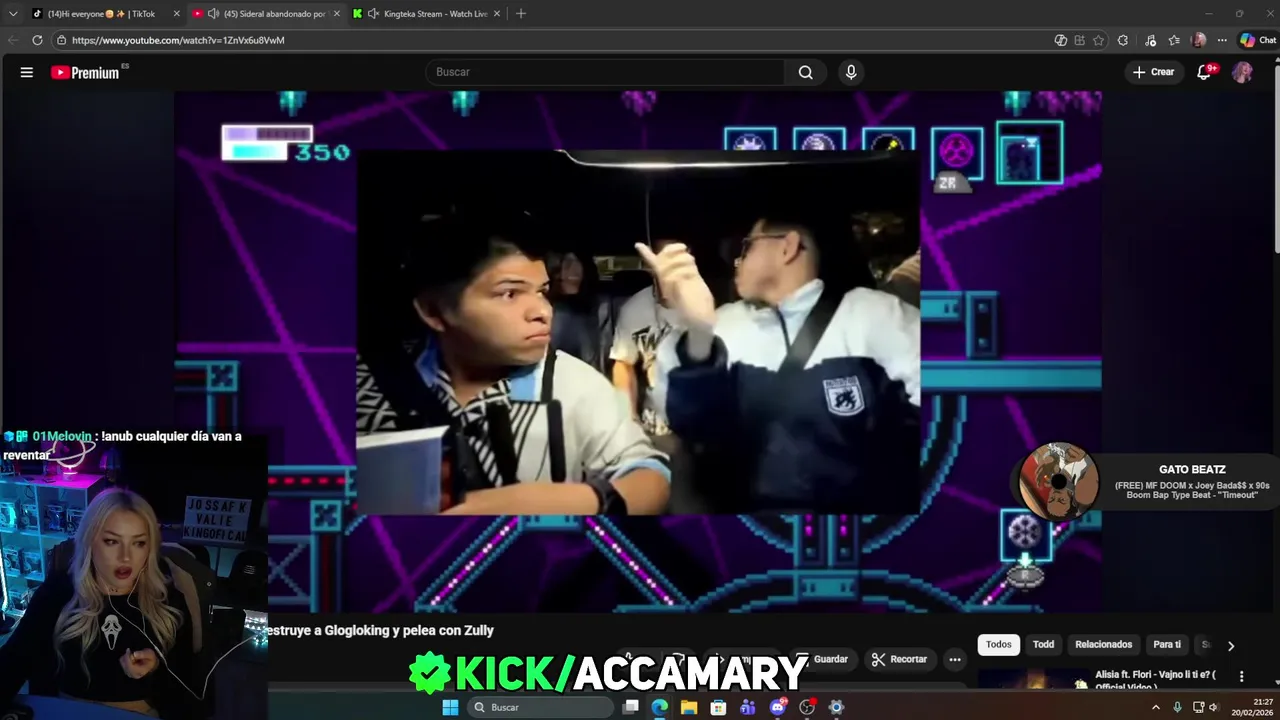Open Discord from the taskbar
This screenshot has height=720, width=1280.
click(x=778, y=707)
